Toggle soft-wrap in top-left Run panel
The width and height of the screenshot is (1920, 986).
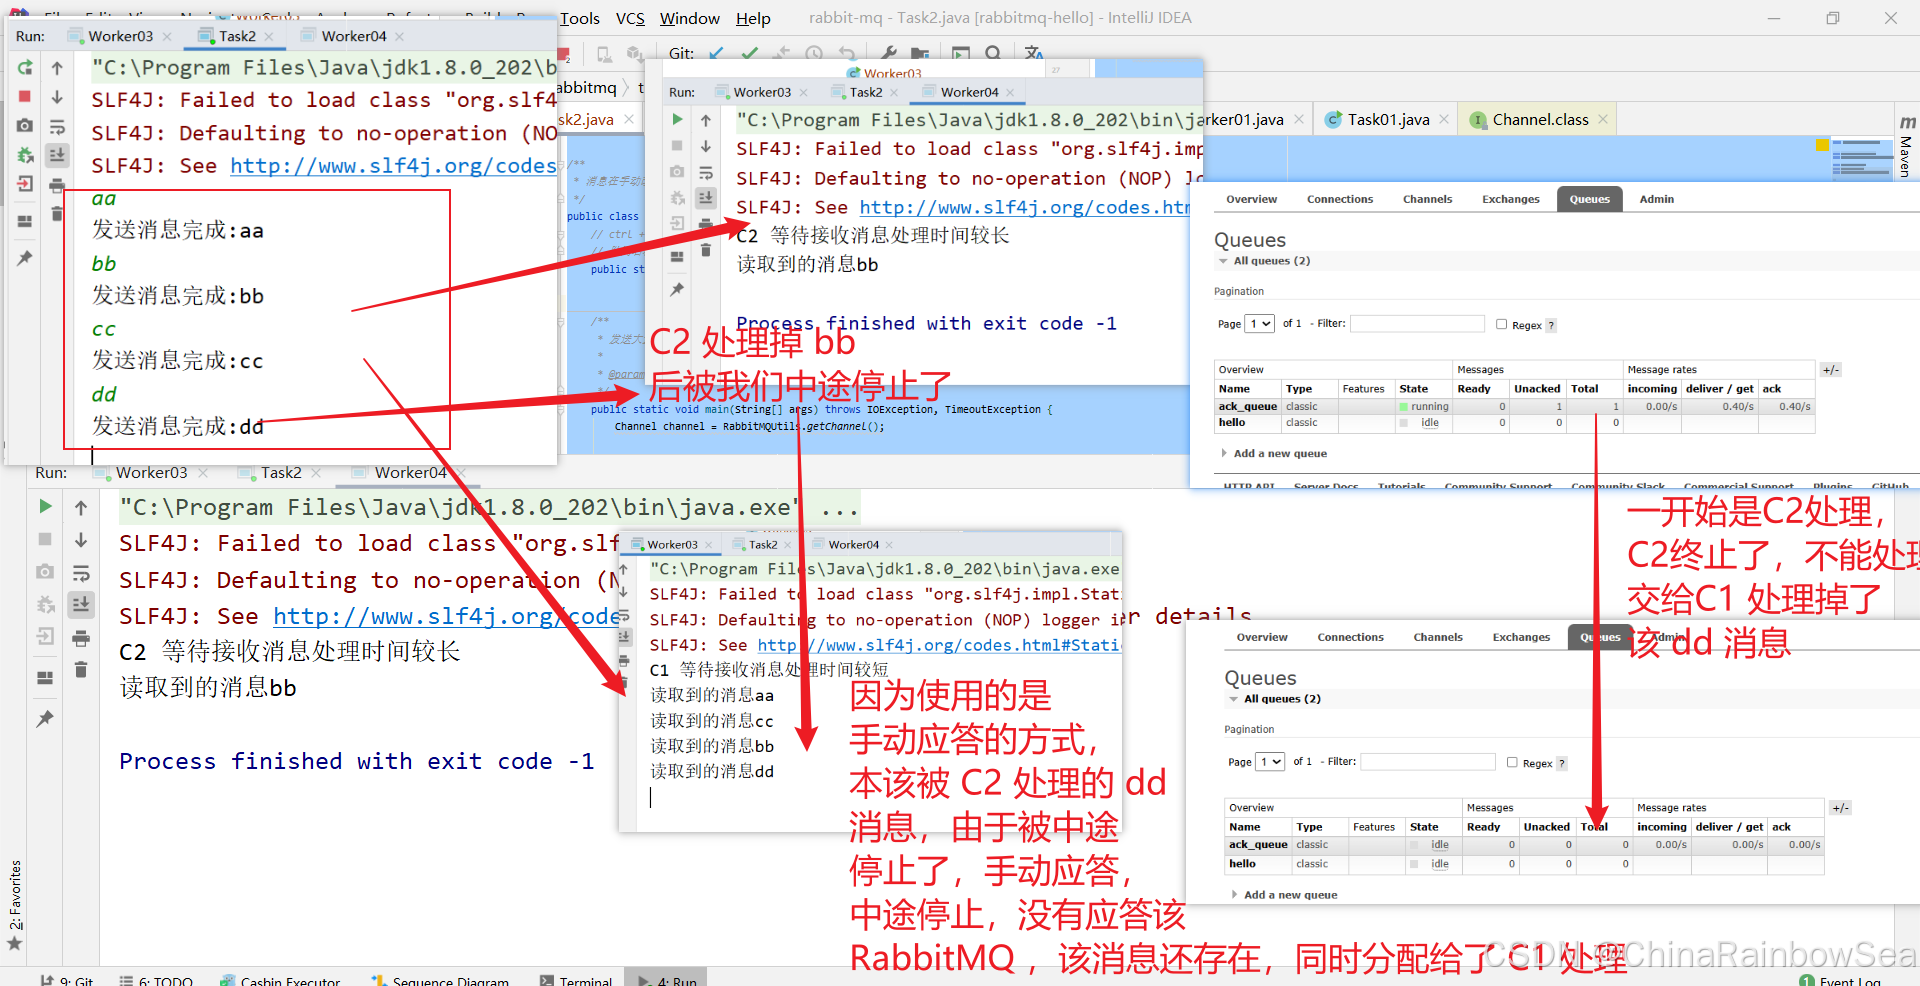pos(57,127)
